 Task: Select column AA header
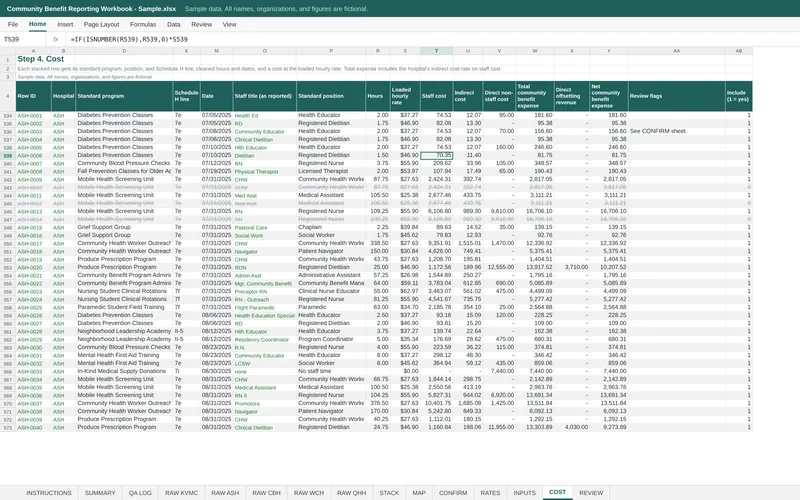pyautogui.click(x=677, y=51)
